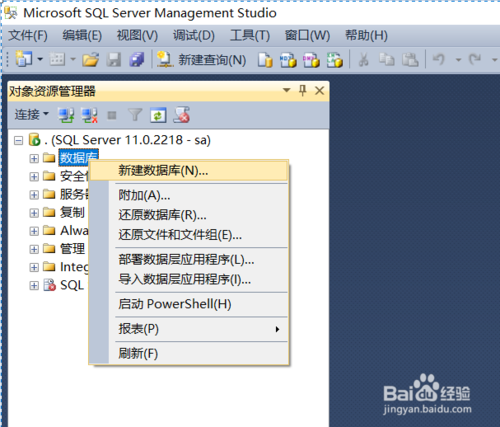Choose 附加(A)... from context menu
Viewport: 500px width, 427px height.
point(189,195)
